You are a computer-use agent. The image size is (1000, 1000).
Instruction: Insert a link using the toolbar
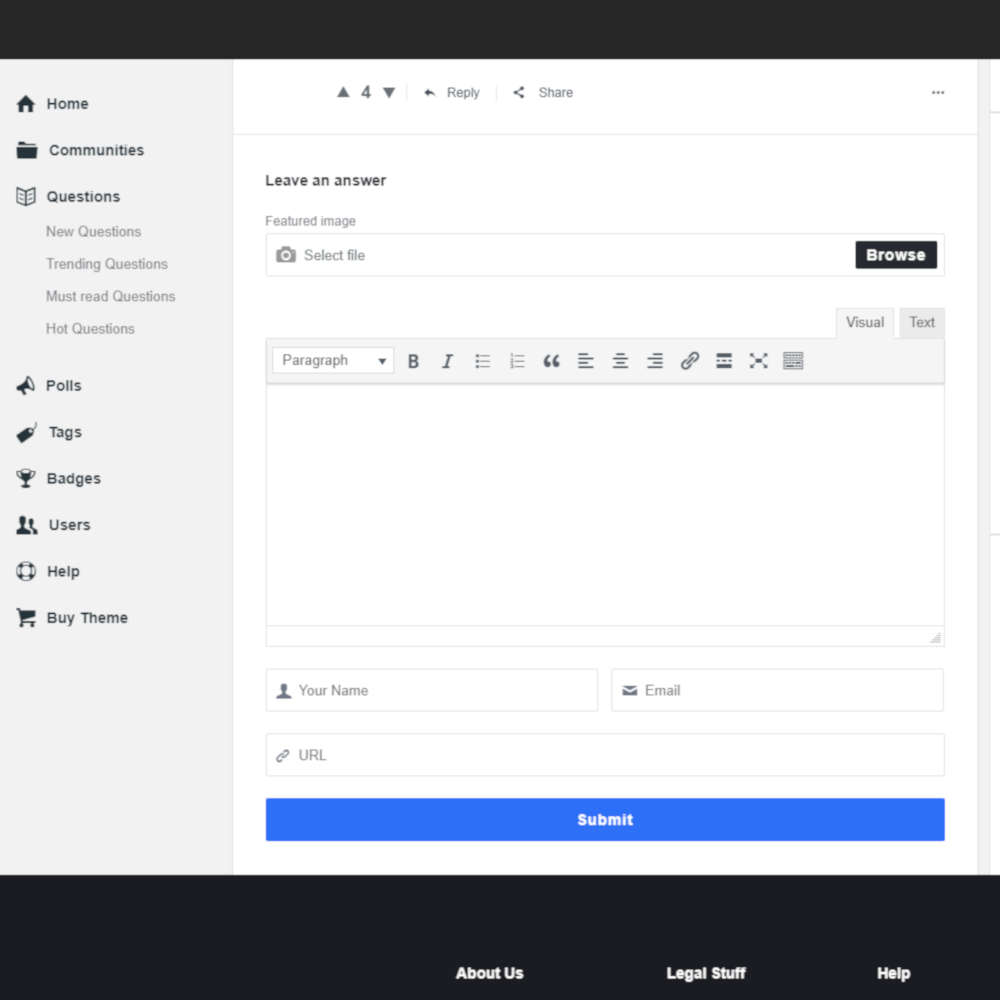pos(689,361)
